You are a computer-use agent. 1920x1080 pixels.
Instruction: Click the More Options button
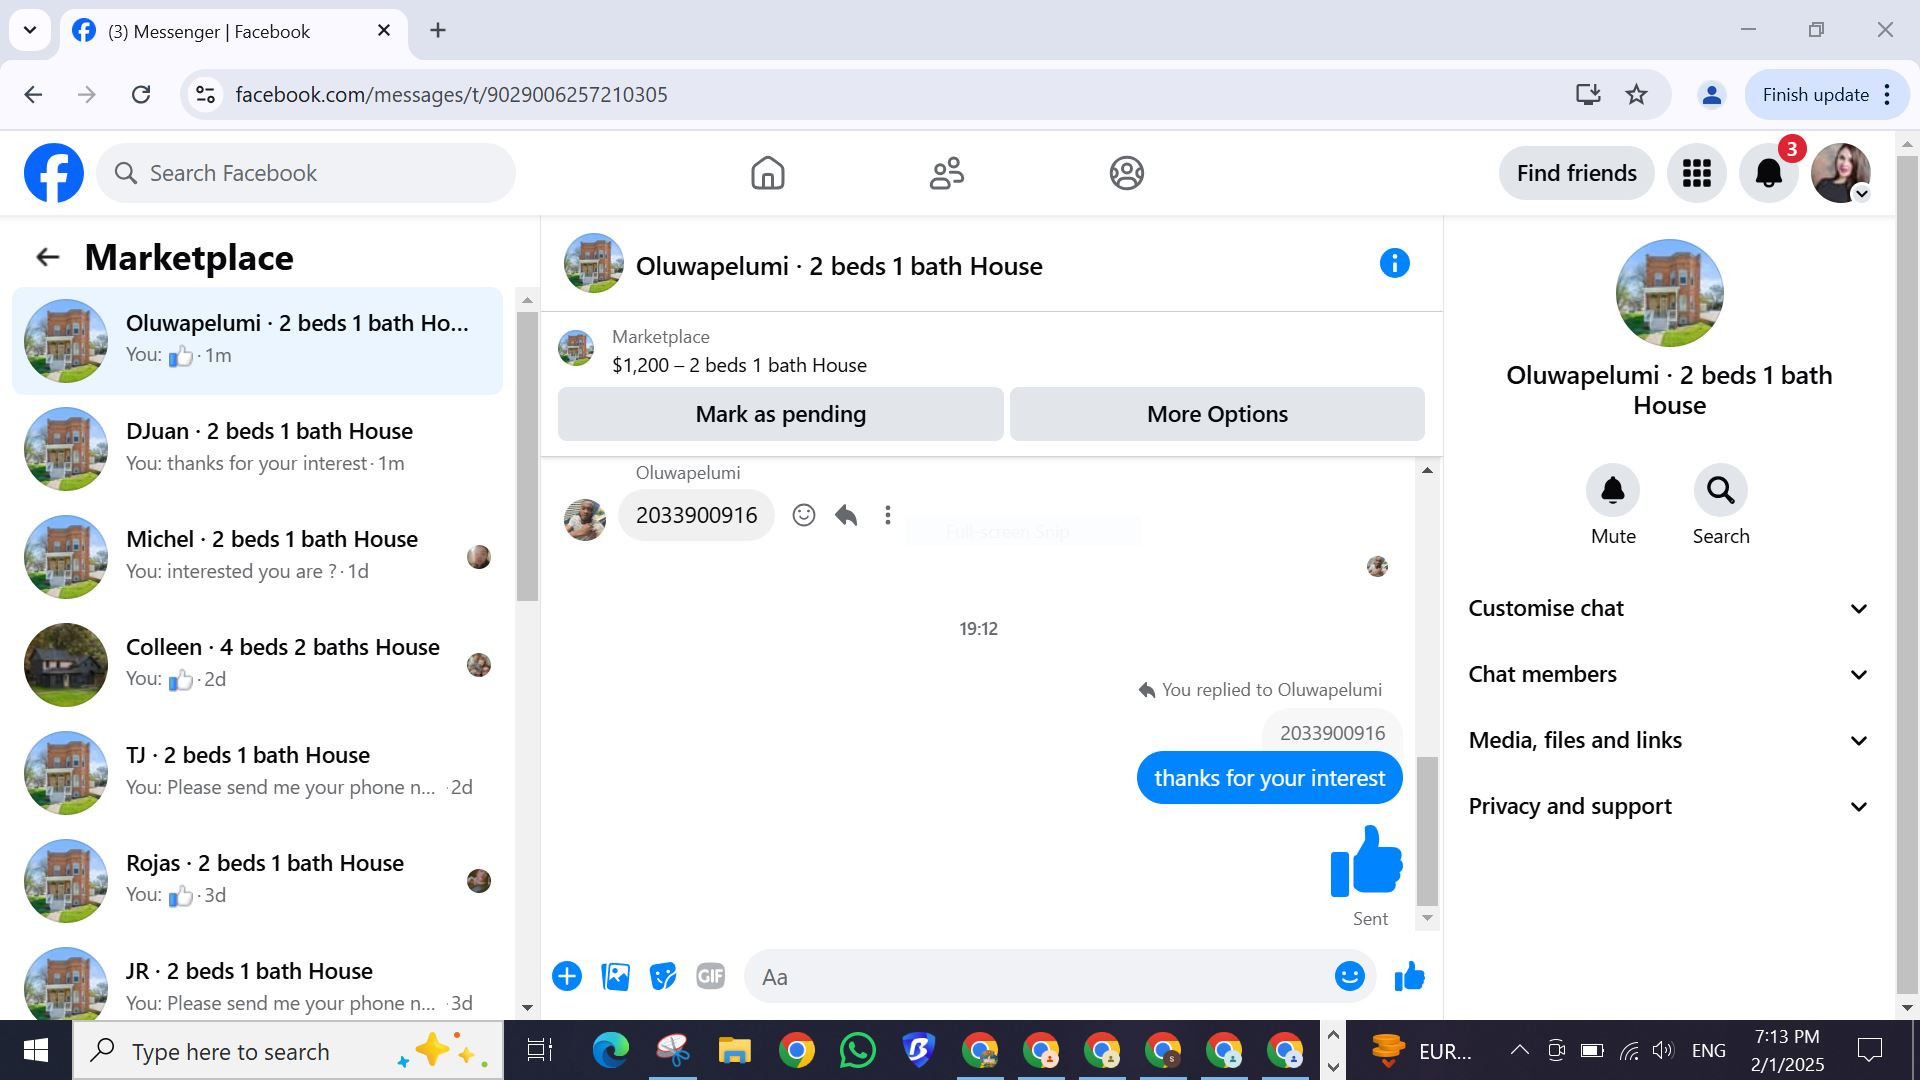click(1216, 414)
